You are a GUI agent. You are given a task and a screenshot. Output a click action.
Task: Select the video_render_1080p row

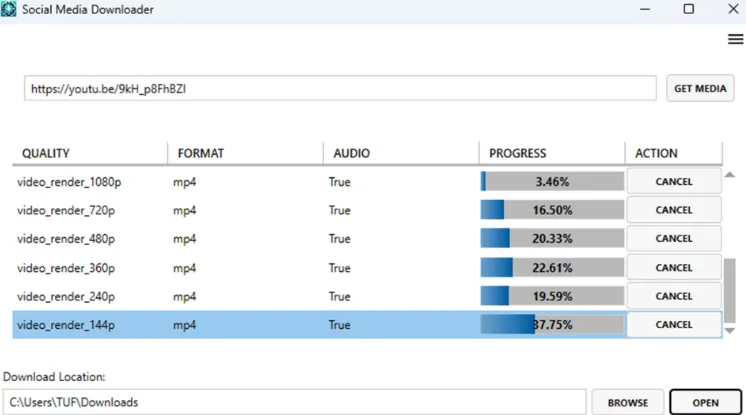point(367,181)
